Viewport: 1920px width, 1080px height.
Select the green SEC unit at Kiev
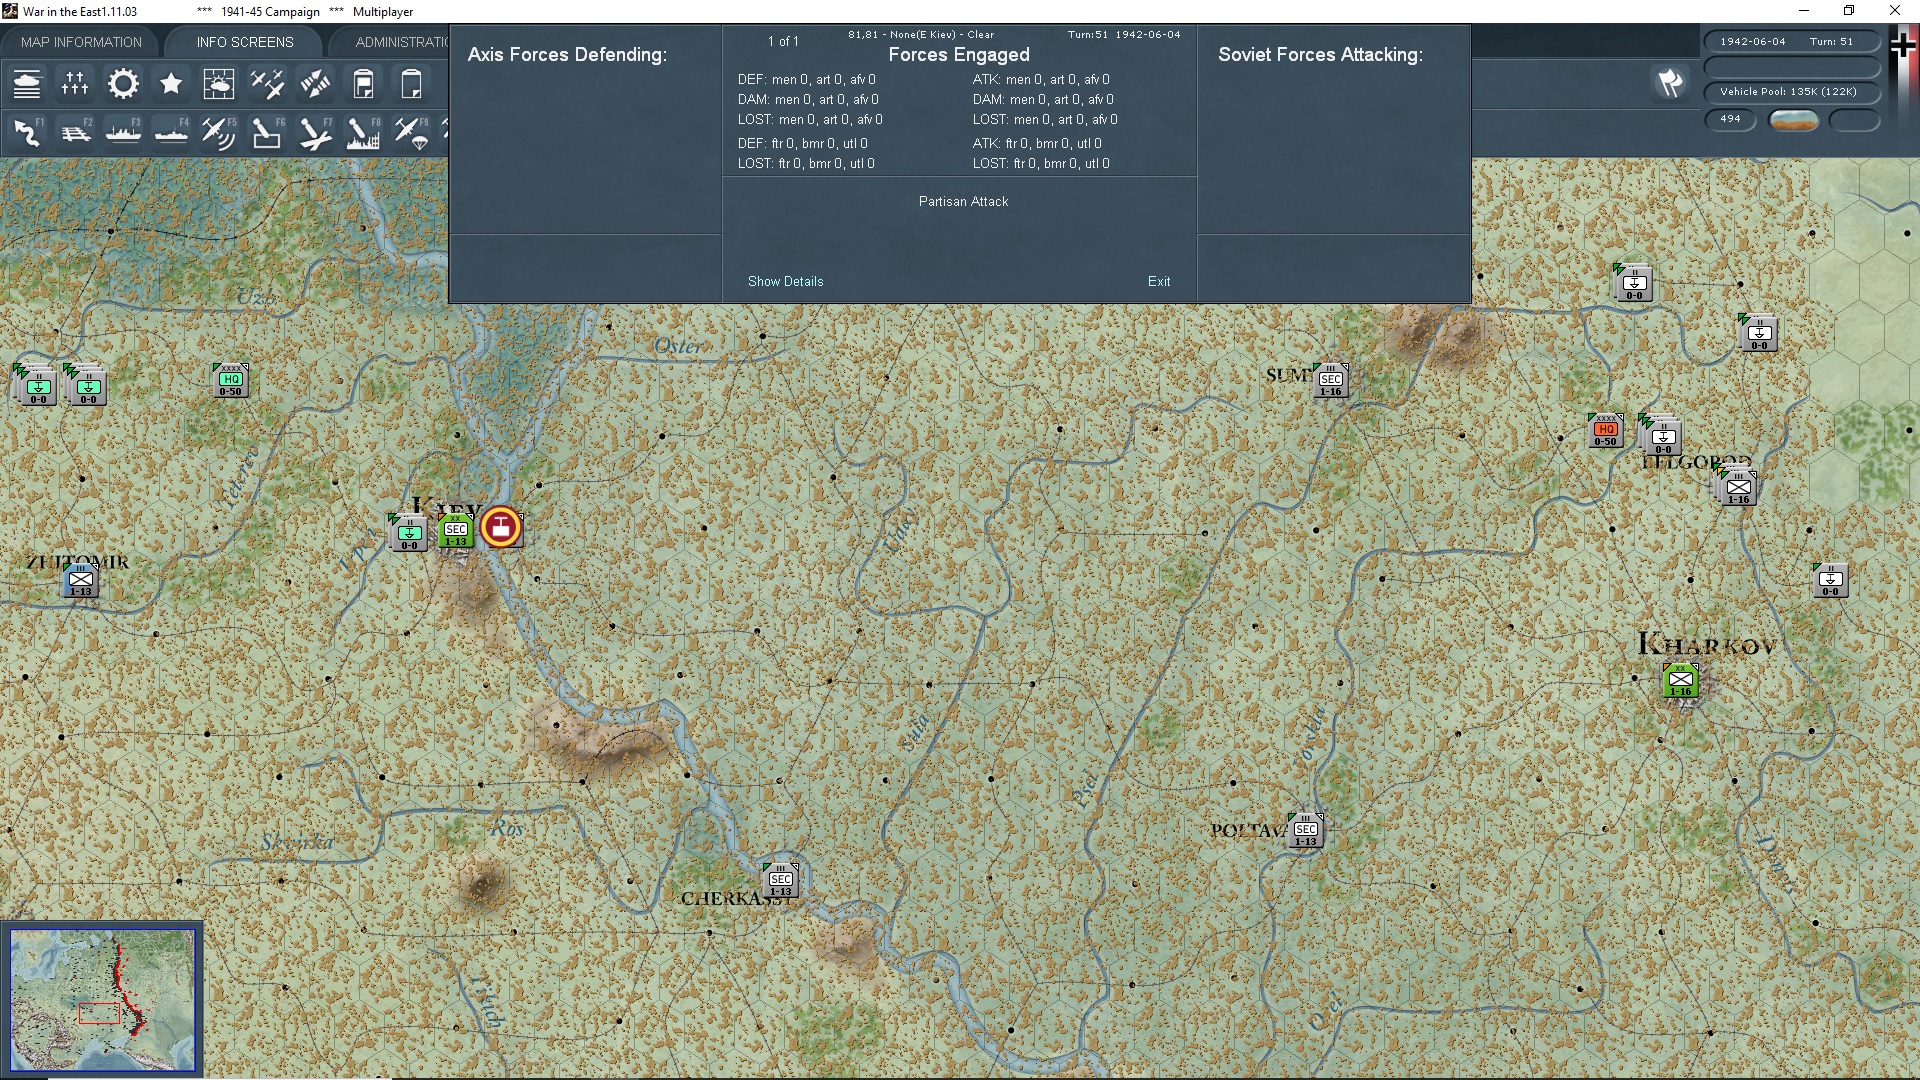click(x=456, y=531)
